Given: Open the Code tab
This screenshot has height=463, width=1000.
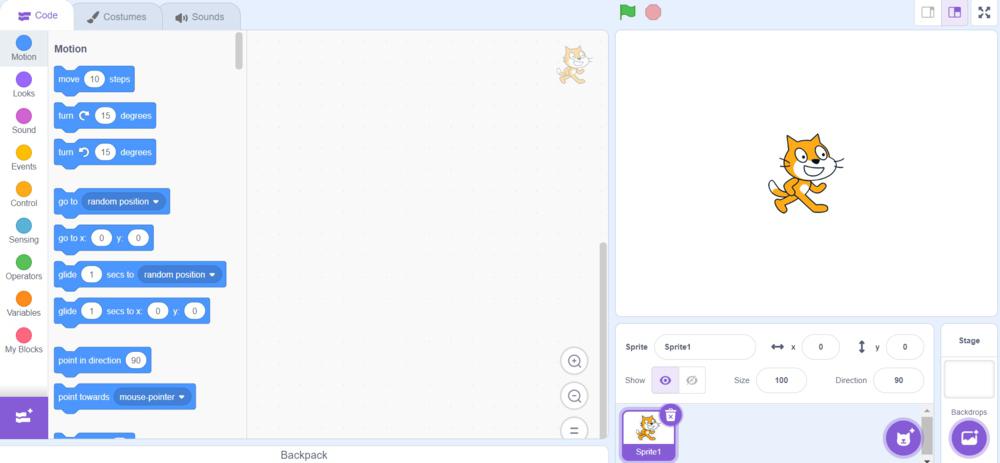Looking at the screenshot, I should pos(38,16).
